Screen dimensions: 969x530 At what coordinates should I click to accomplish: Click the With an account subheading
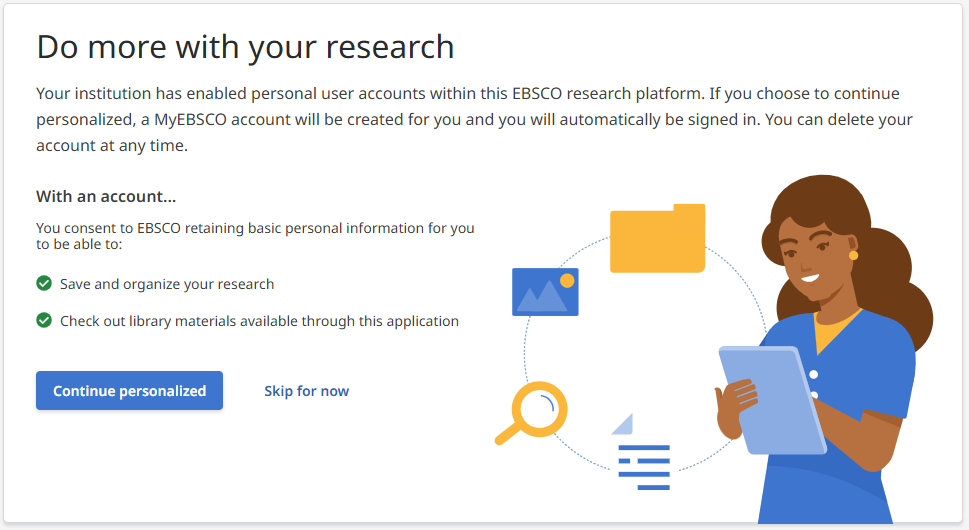coord(106,197)
